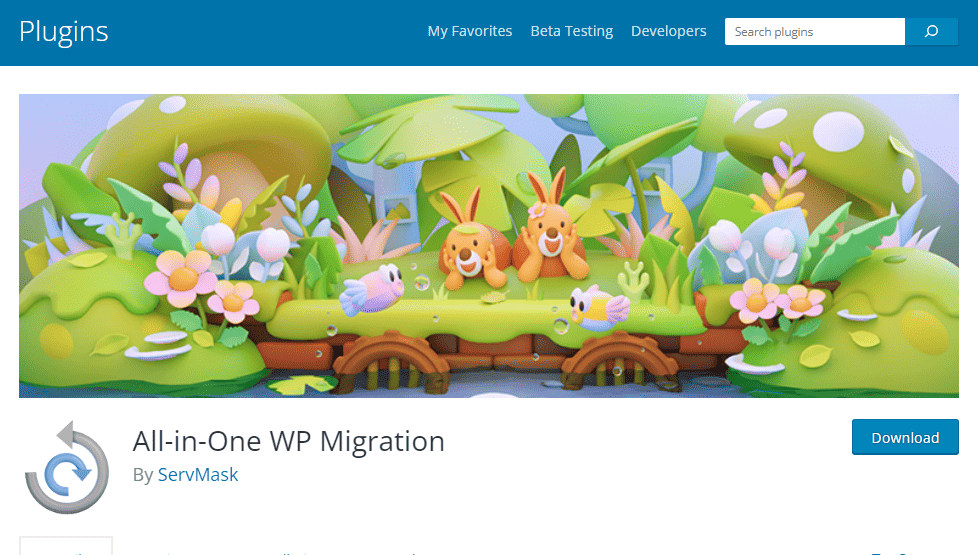
Task: Go to the Beta Testing page
Action: tap(571, 31)
